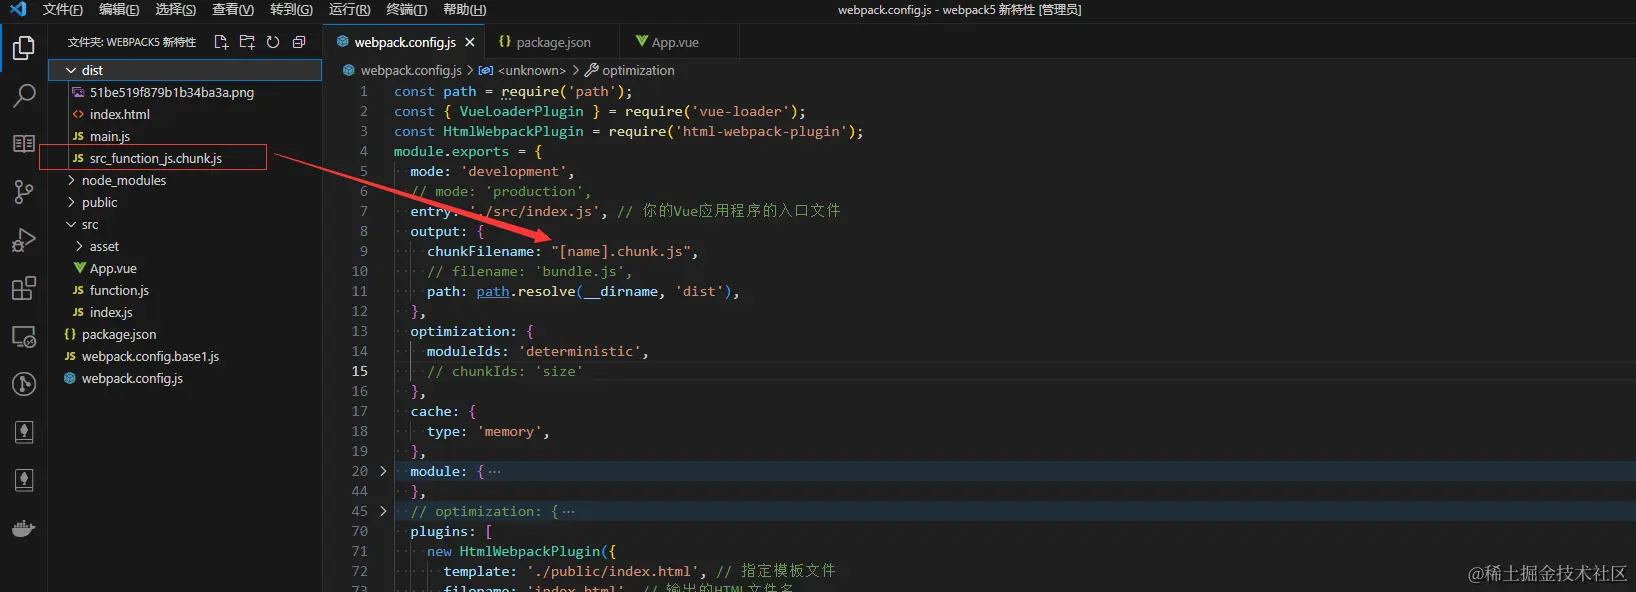The image size is (1636, 592).
Task: Open the Run and Debug view
Action: [24, 240]
